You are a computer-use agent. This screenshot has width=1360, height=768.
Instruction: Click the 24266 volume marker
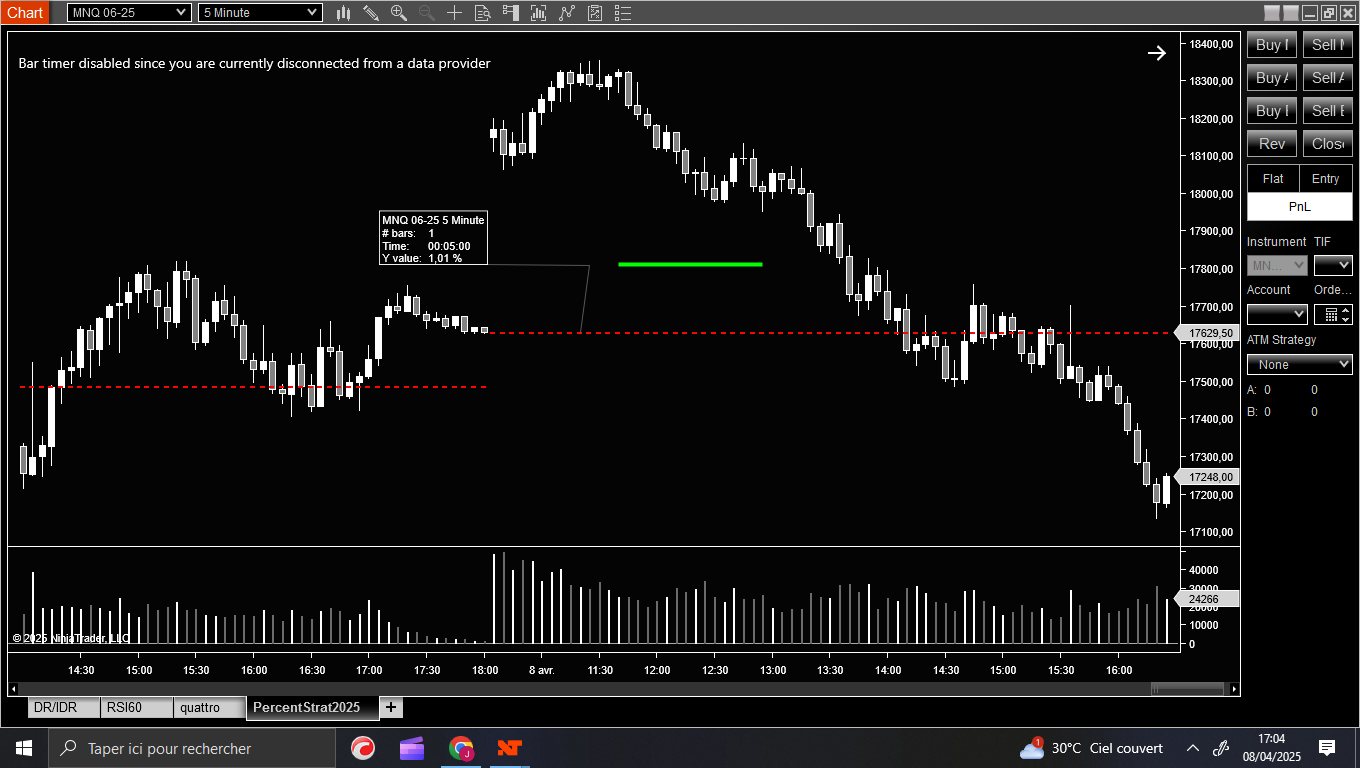point(1209,599)
